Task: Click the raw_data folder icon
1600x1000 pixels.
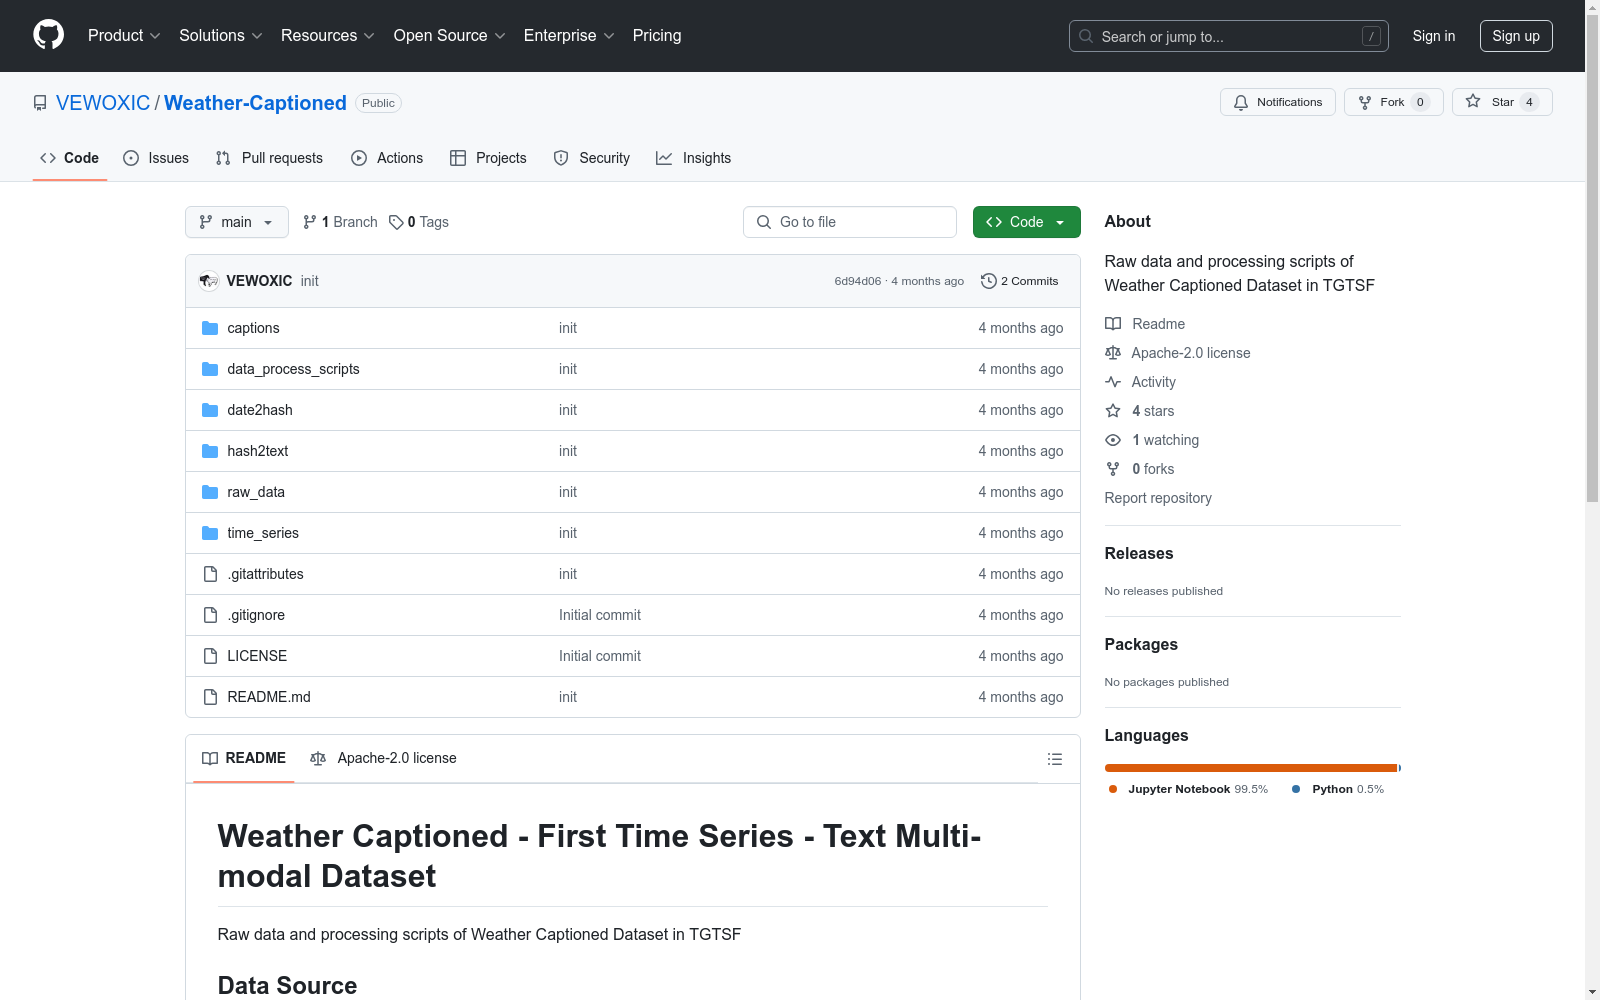Action: pos(210,492)
